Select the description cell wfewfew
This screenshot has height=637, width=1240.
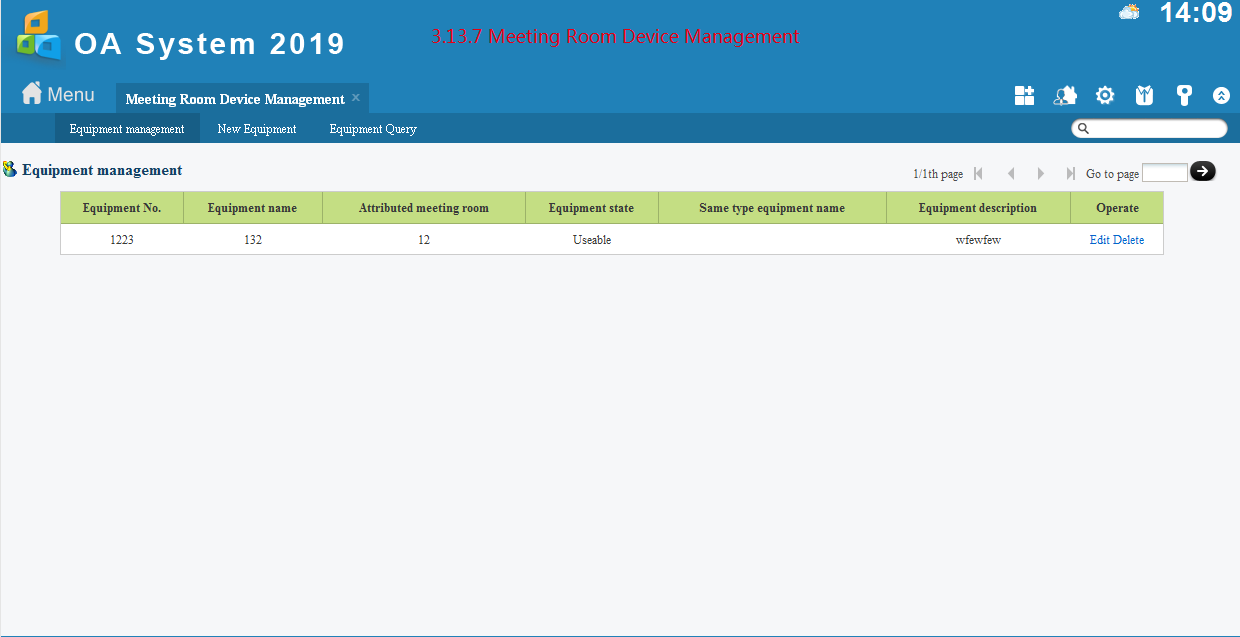(x=978, y=240)
